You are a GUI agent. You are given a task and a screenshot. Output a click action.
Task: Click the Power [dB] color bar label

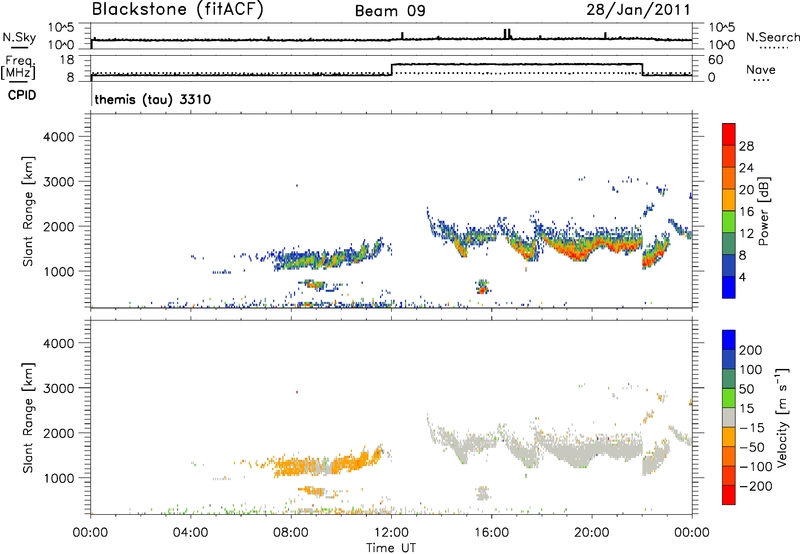pyautogui.click(x=763, y=211)
